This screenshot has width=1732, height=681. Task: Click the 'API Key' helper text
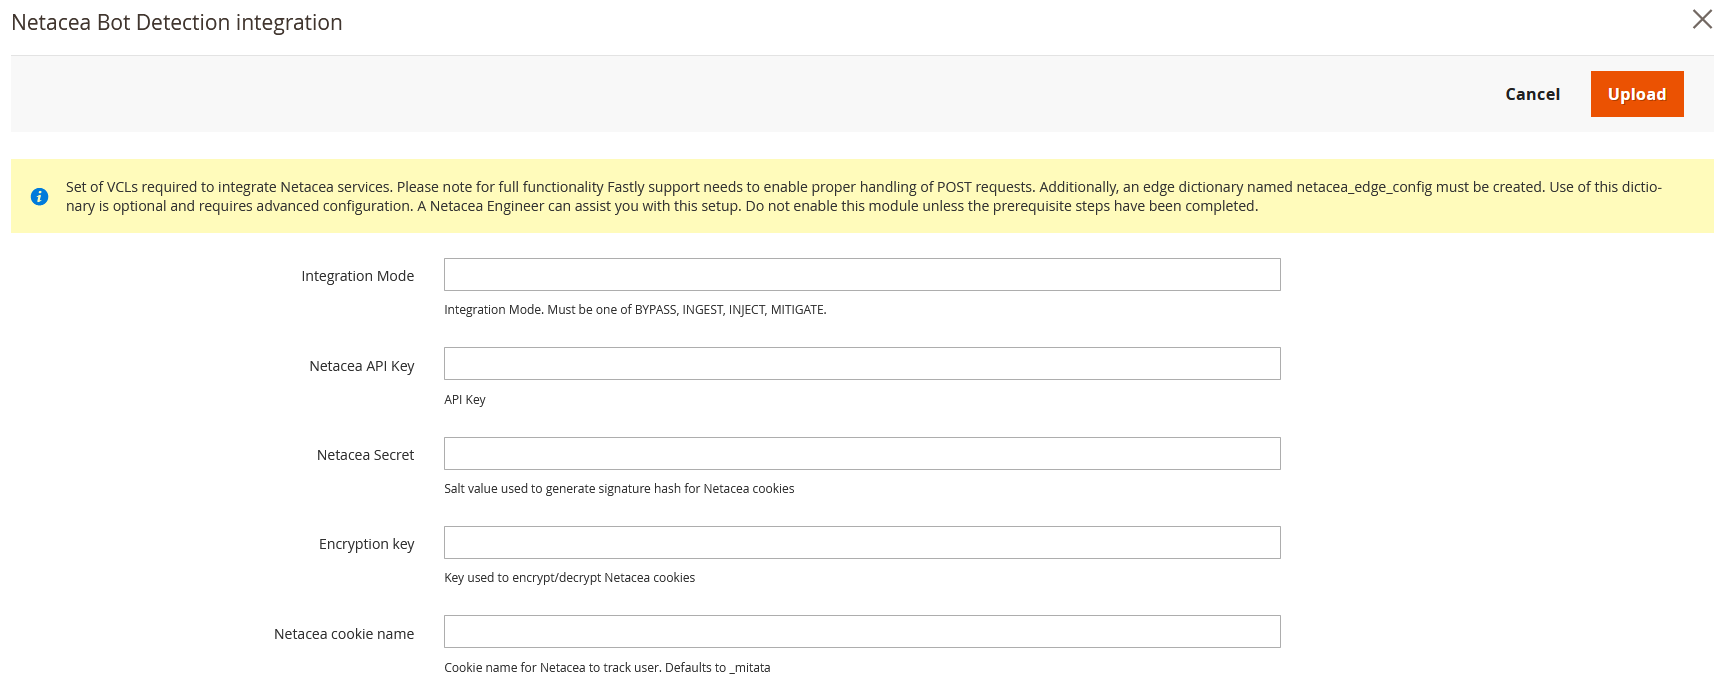click(x=465, y=400)
